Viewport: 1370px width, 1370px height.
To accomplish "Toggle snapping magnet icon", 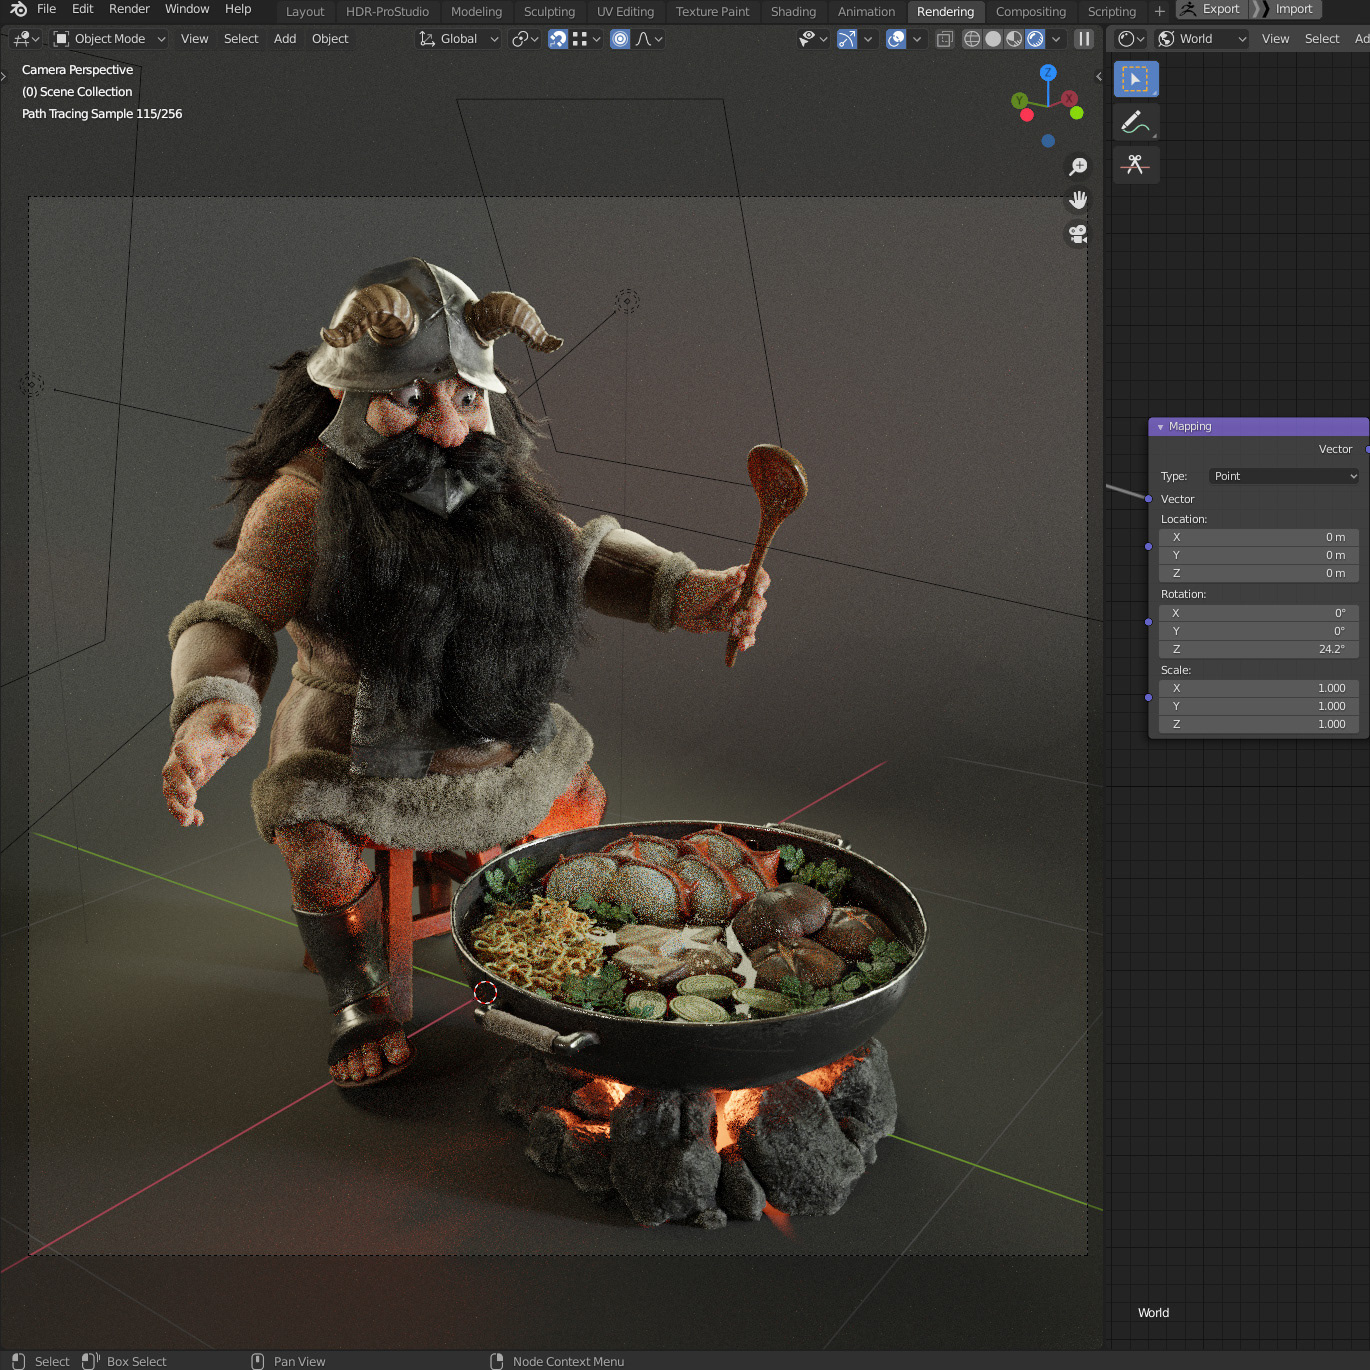I will click(558, 39).
